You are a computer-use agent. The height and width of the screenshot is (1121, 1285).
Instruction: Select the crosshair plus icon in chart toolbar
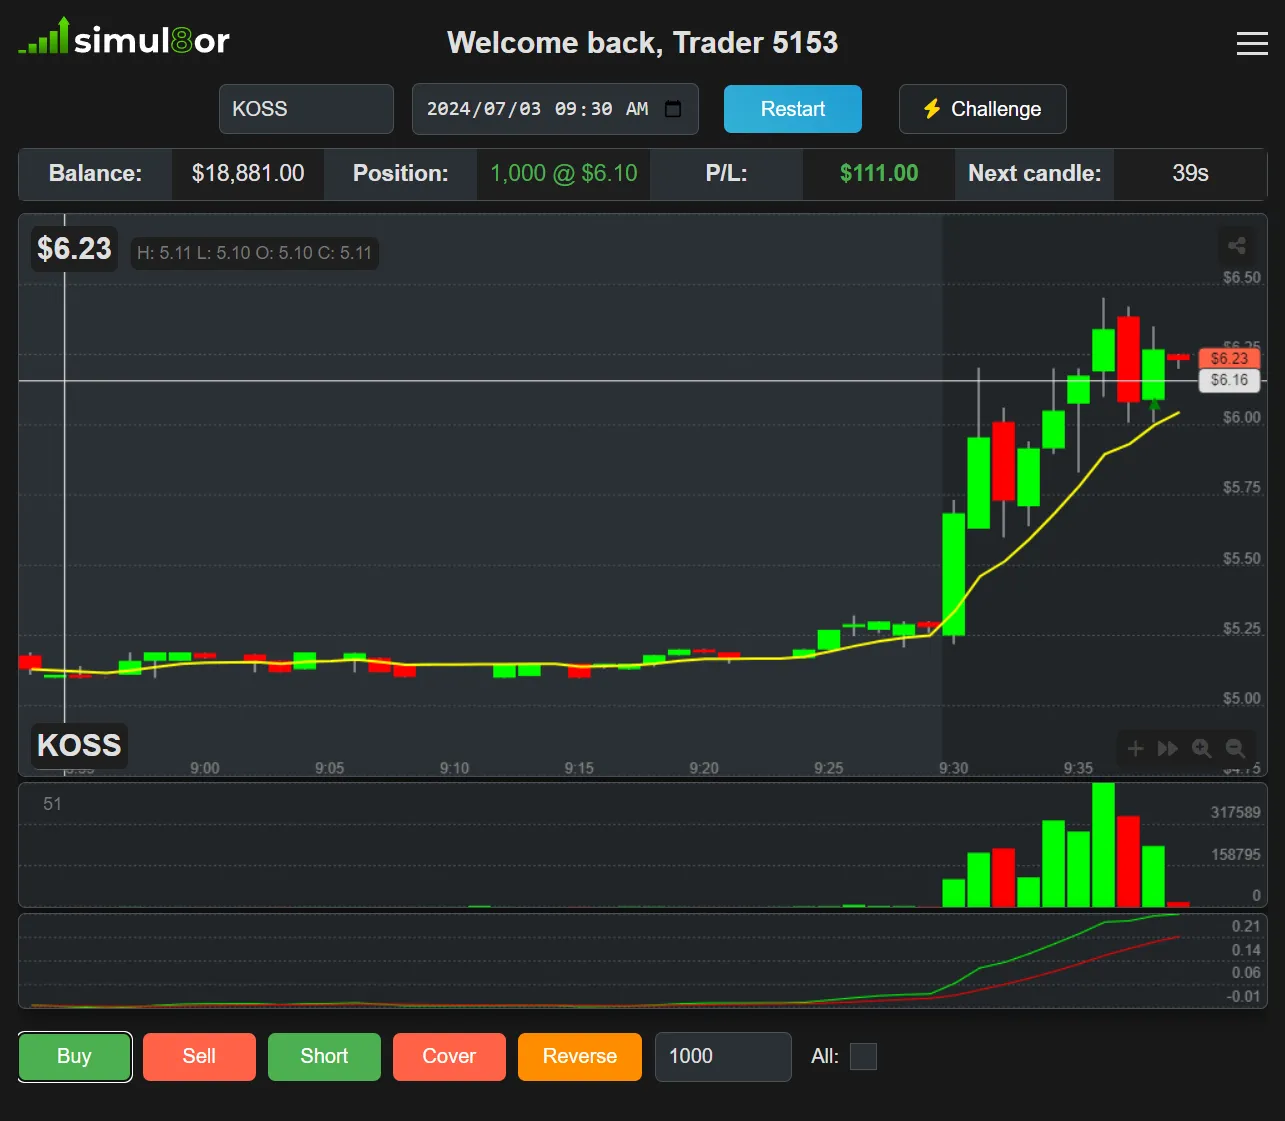point(1135,748)
